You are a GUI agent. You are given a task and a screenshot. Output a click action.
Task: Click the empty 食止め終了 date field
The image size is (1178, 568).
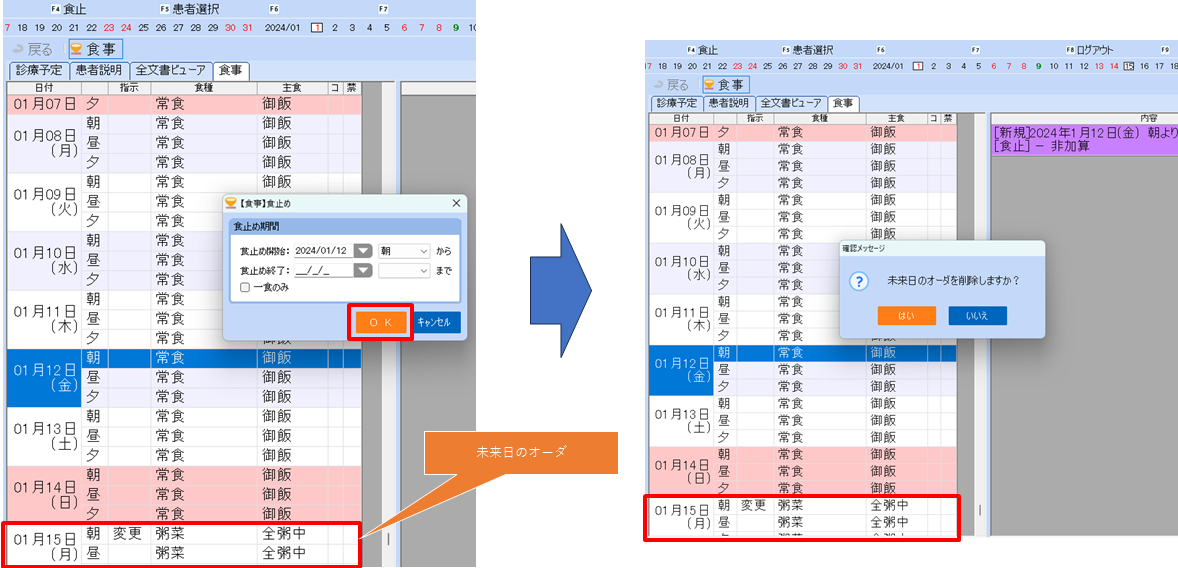[325, 270]
